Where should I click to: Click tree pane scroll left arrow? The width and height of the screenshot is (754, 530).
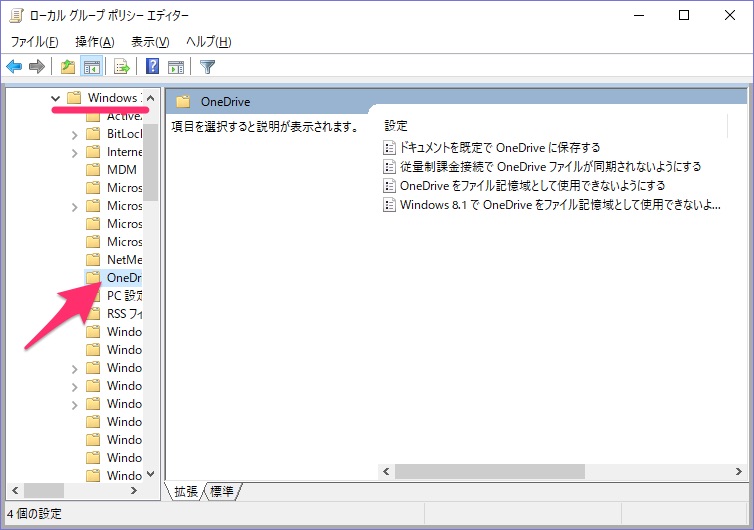pos(15,491)
